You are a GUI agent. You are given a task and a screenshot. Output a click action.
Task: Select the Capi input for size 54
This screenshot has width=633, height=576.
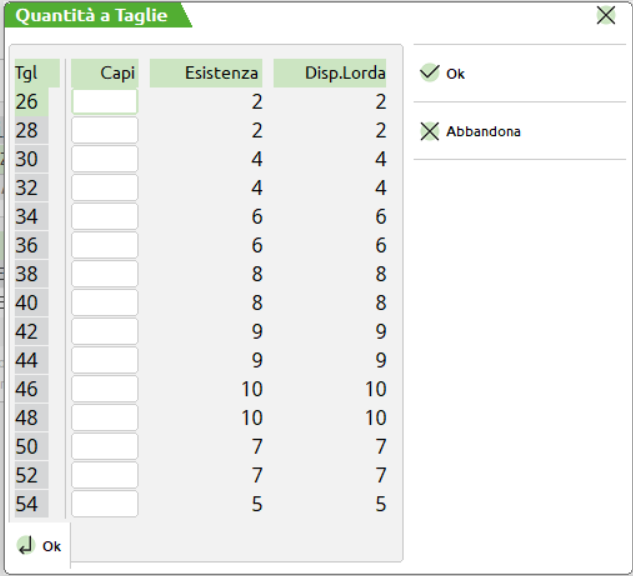click(104, 504)
